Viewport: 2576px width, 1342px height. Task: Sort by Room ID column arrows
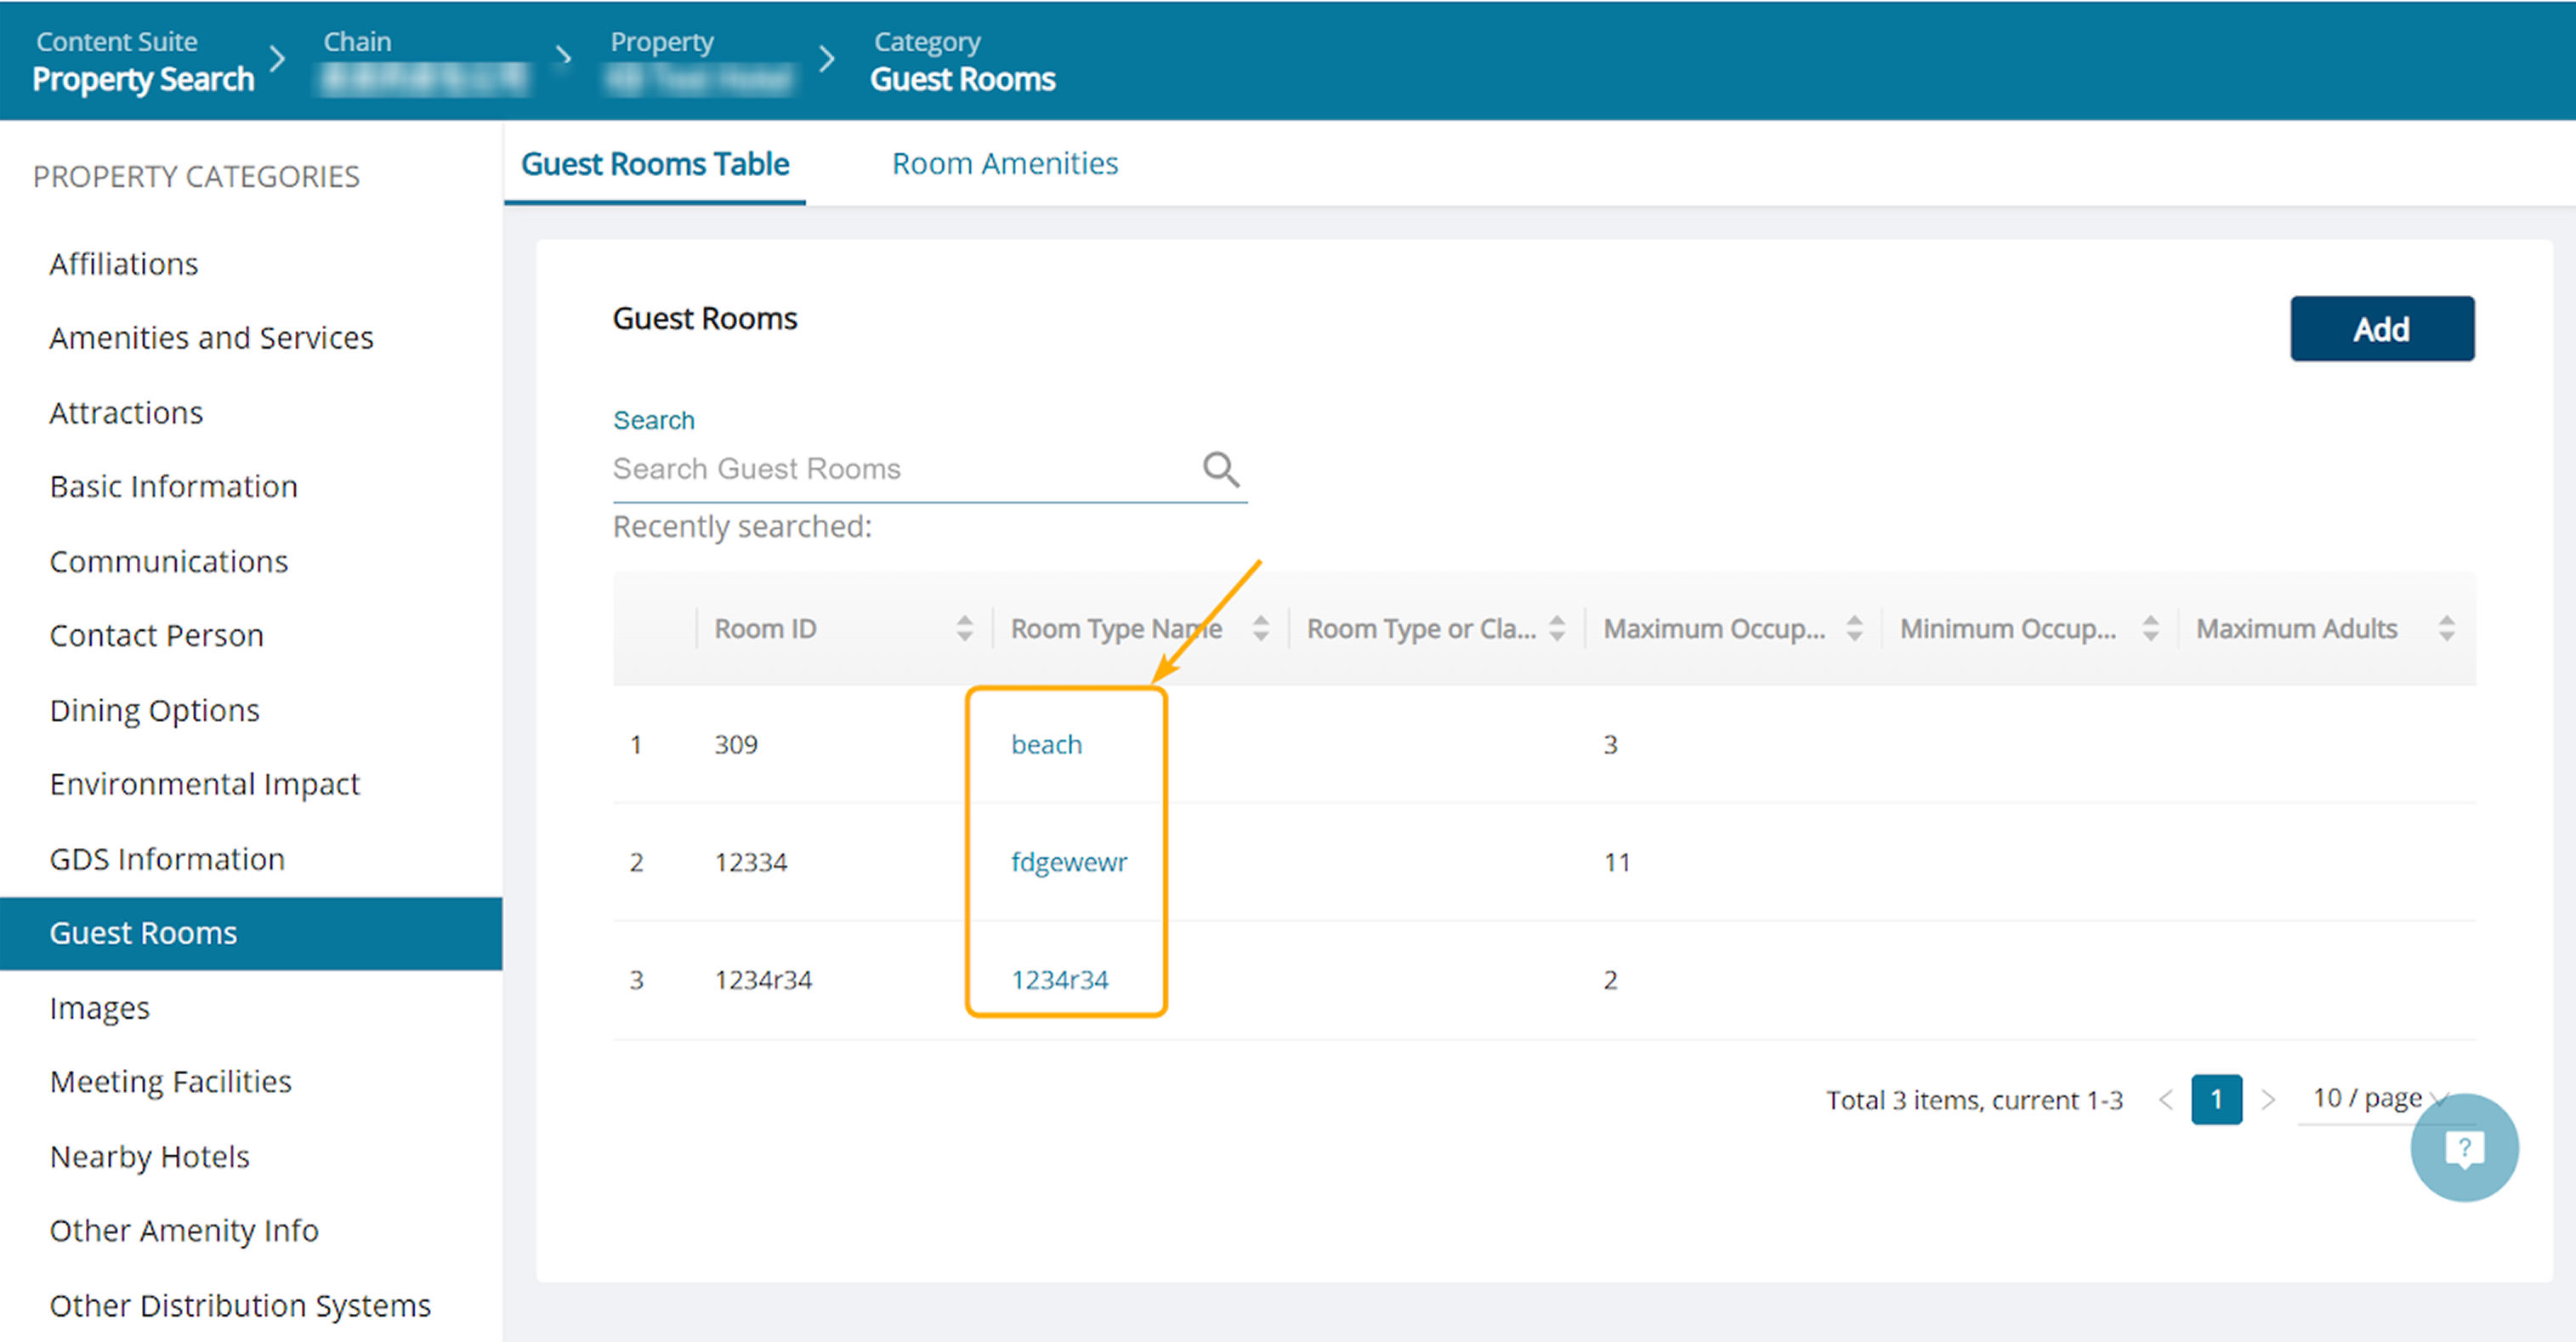pyautogui.click(x=964, y=628)
